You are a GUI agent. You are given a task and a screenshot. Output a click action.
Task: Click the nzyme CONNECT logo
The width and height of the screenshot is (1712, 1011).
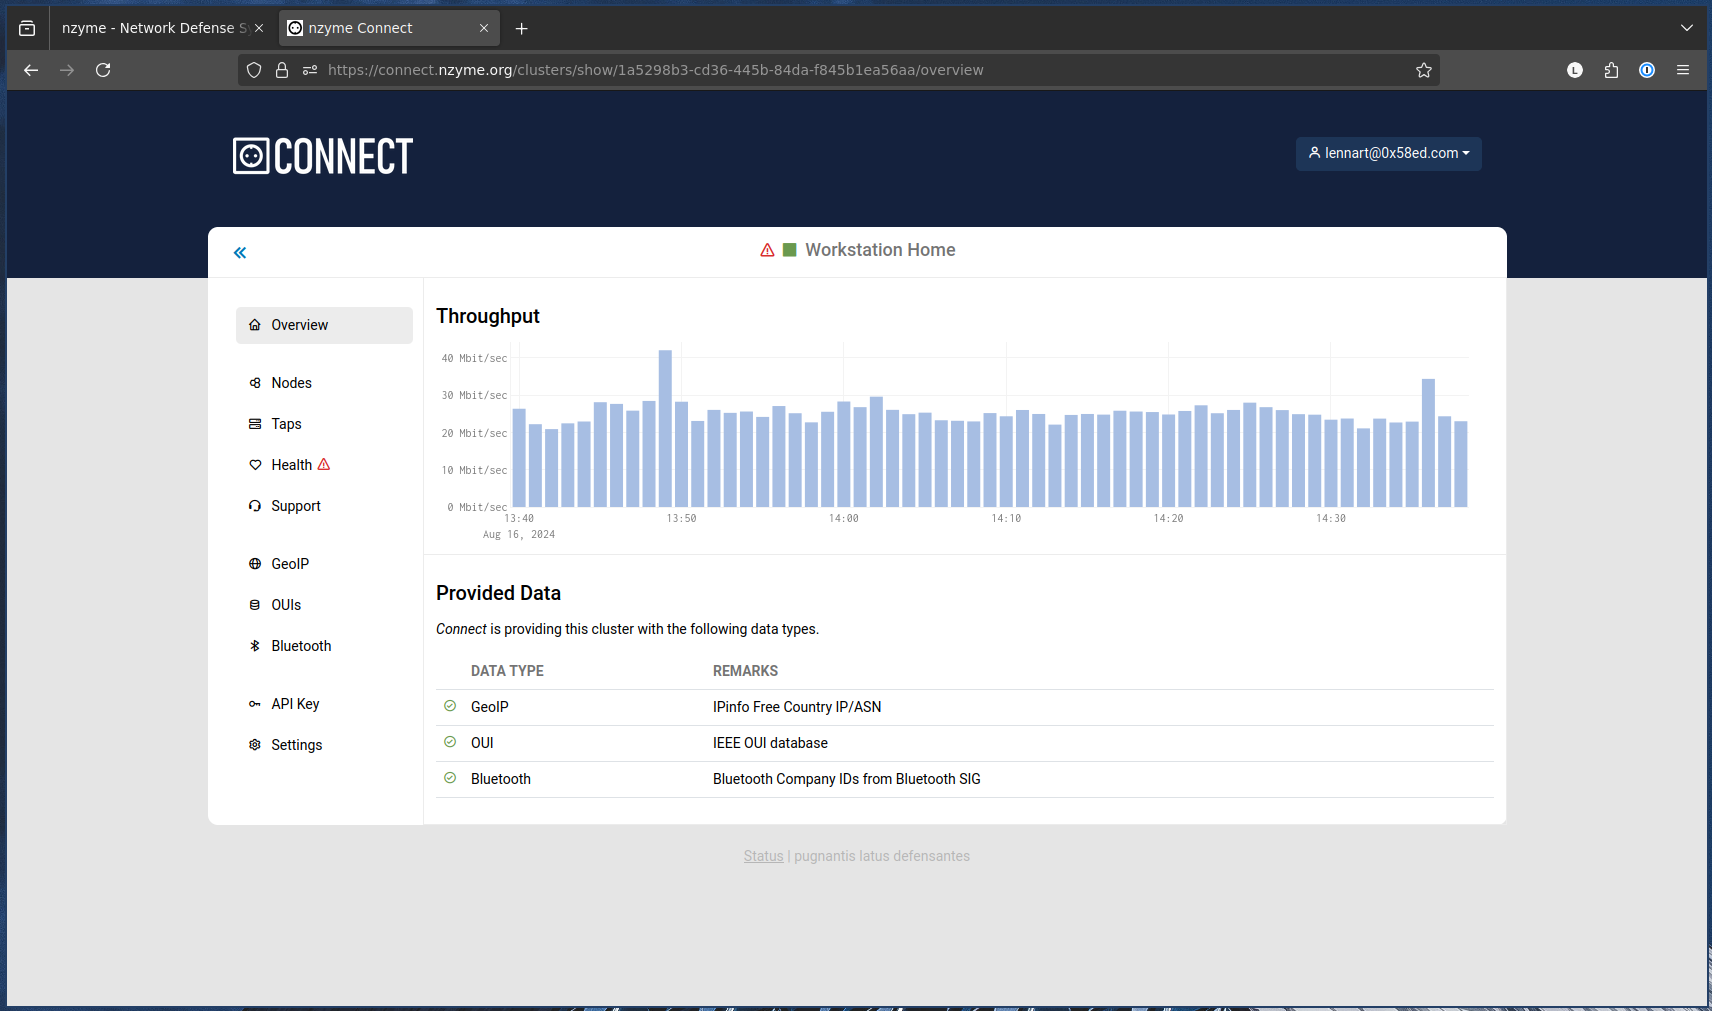(x=323, y=156)
